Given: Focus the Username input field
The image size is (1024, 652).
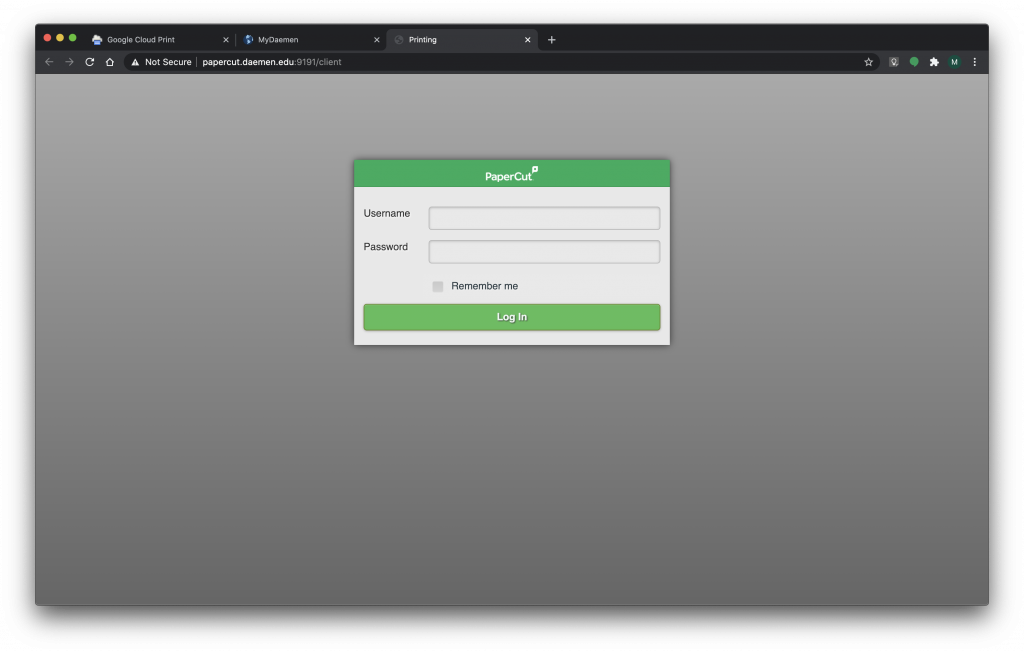Looking at the screenshot, I should 544,218.
